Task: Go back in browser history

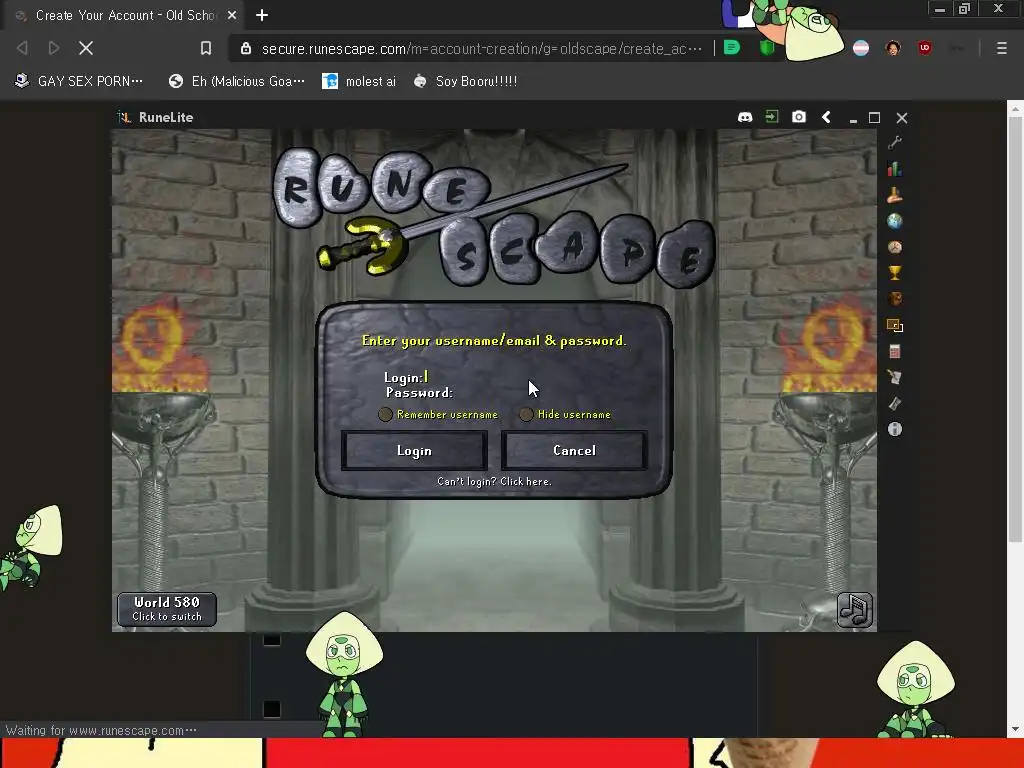Action: [x=22, y=48]
